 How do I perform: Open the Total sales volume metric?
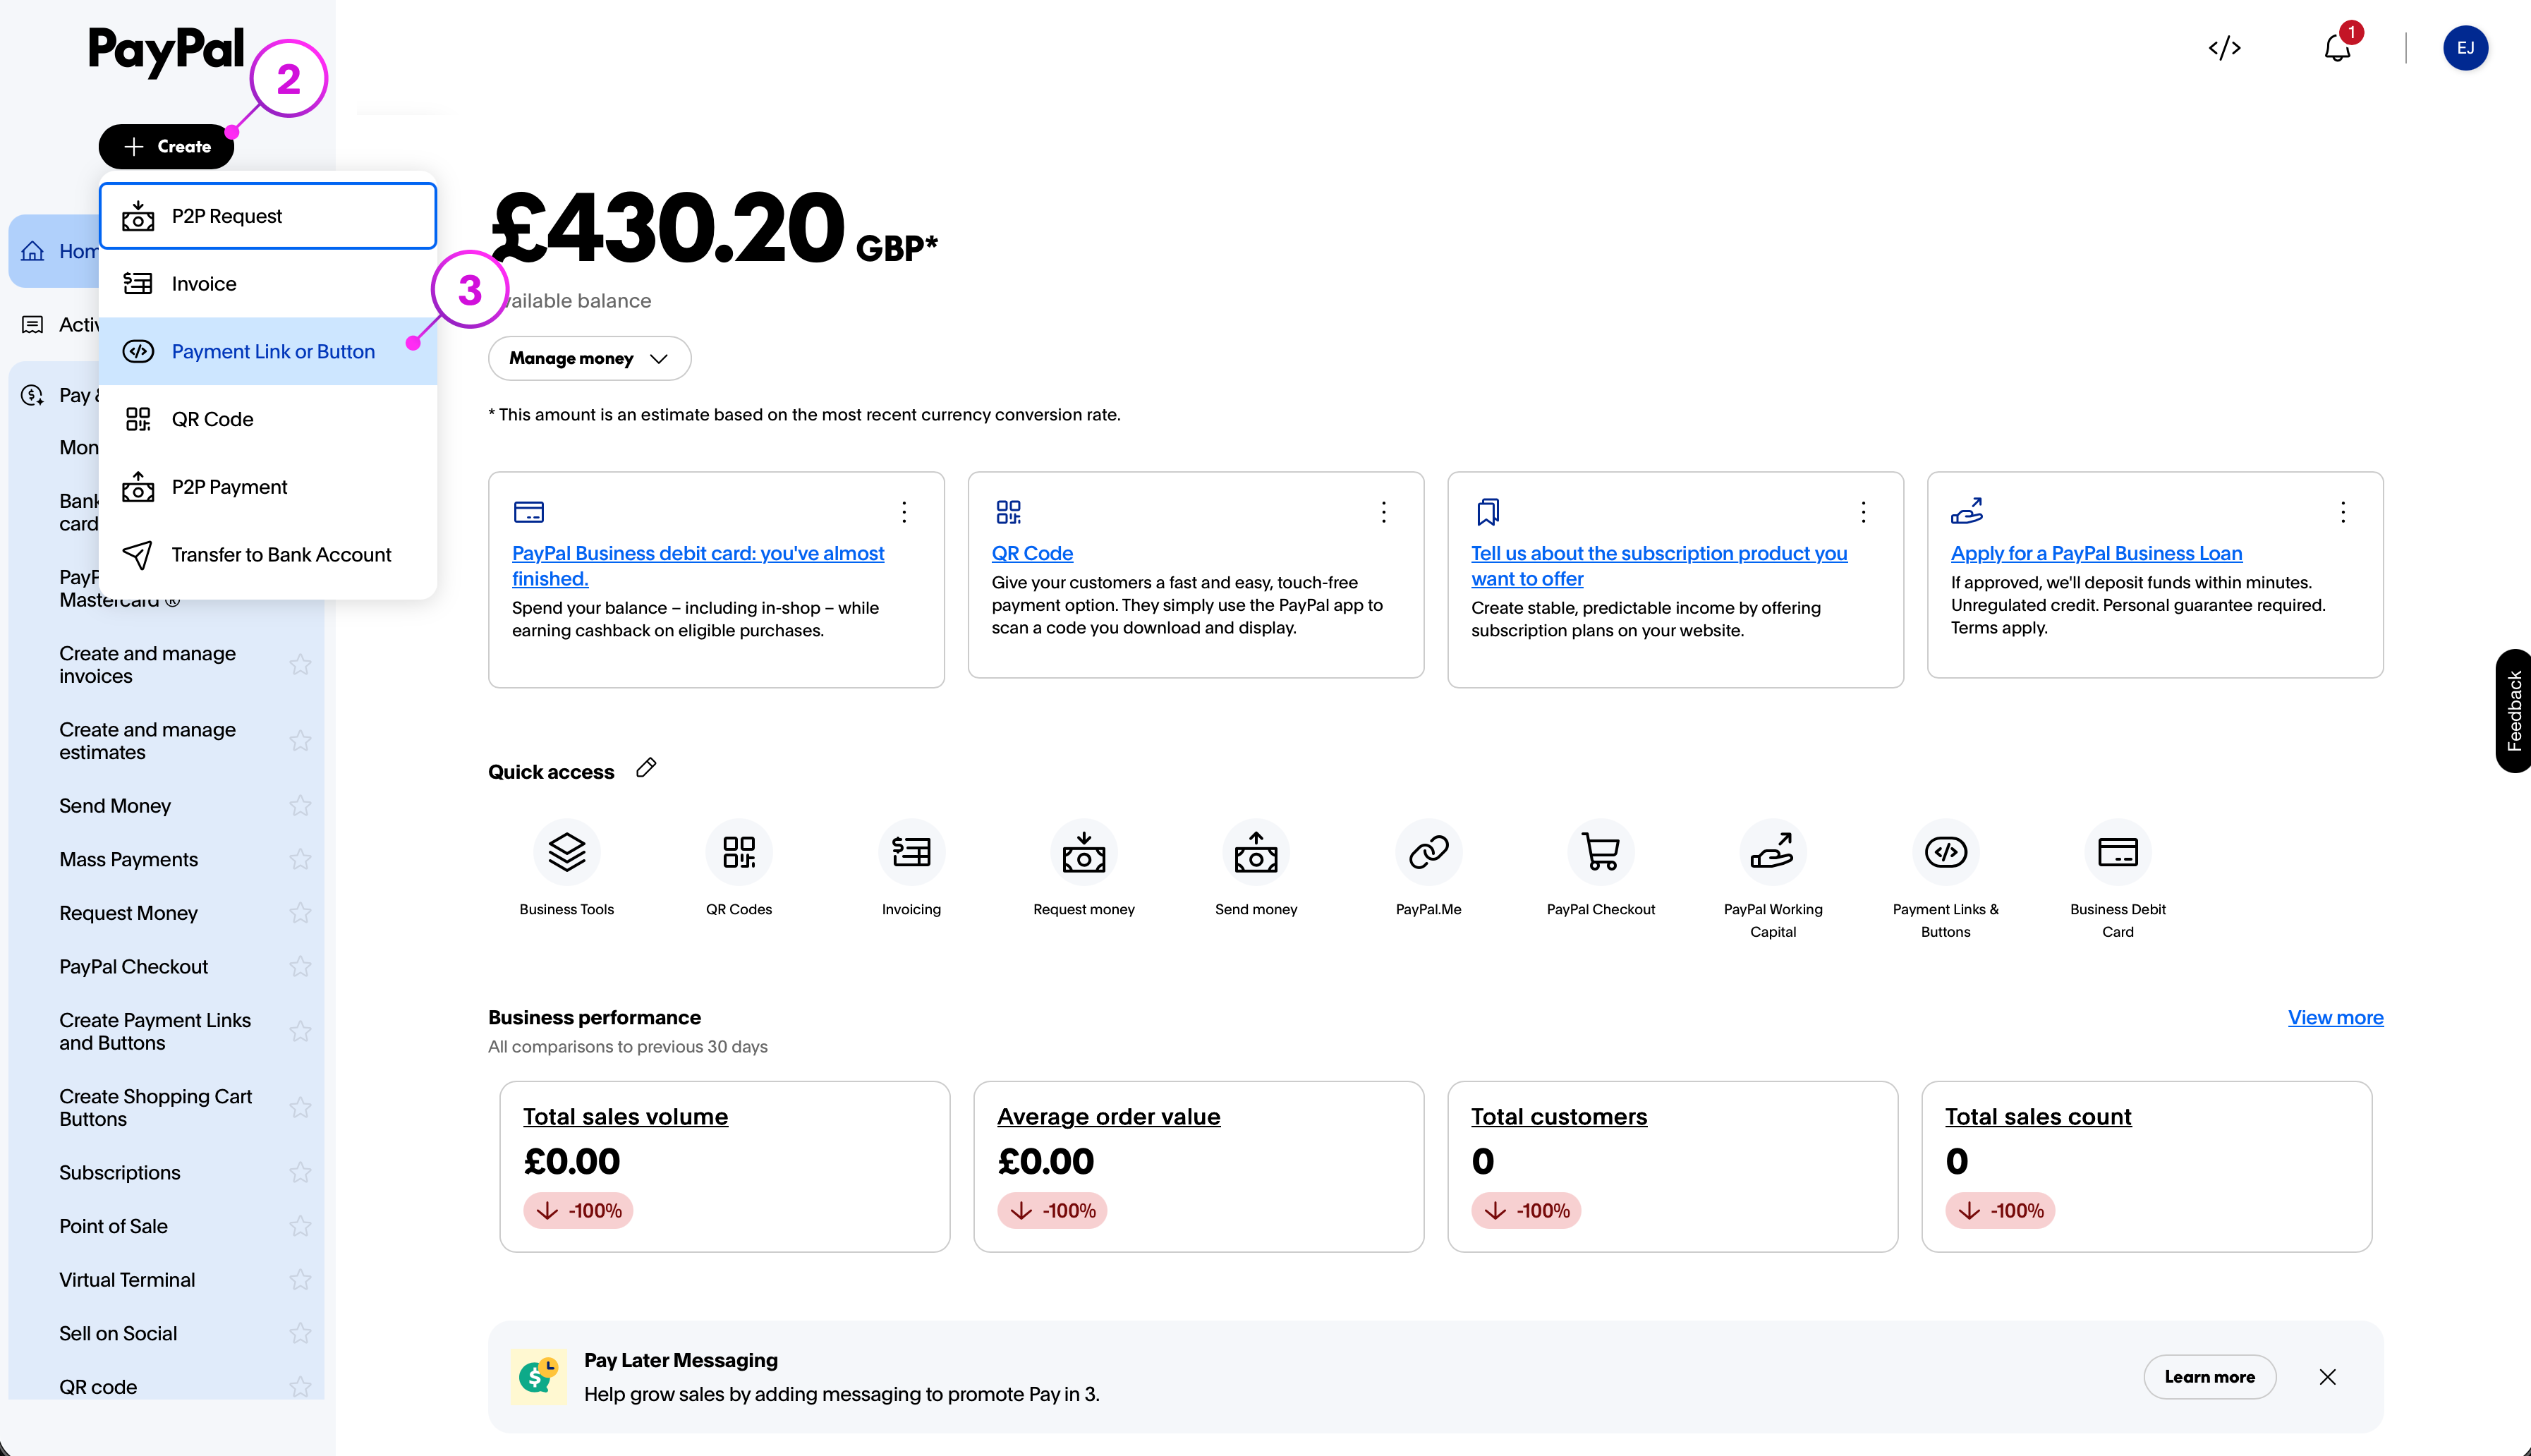pos(625,1116)
